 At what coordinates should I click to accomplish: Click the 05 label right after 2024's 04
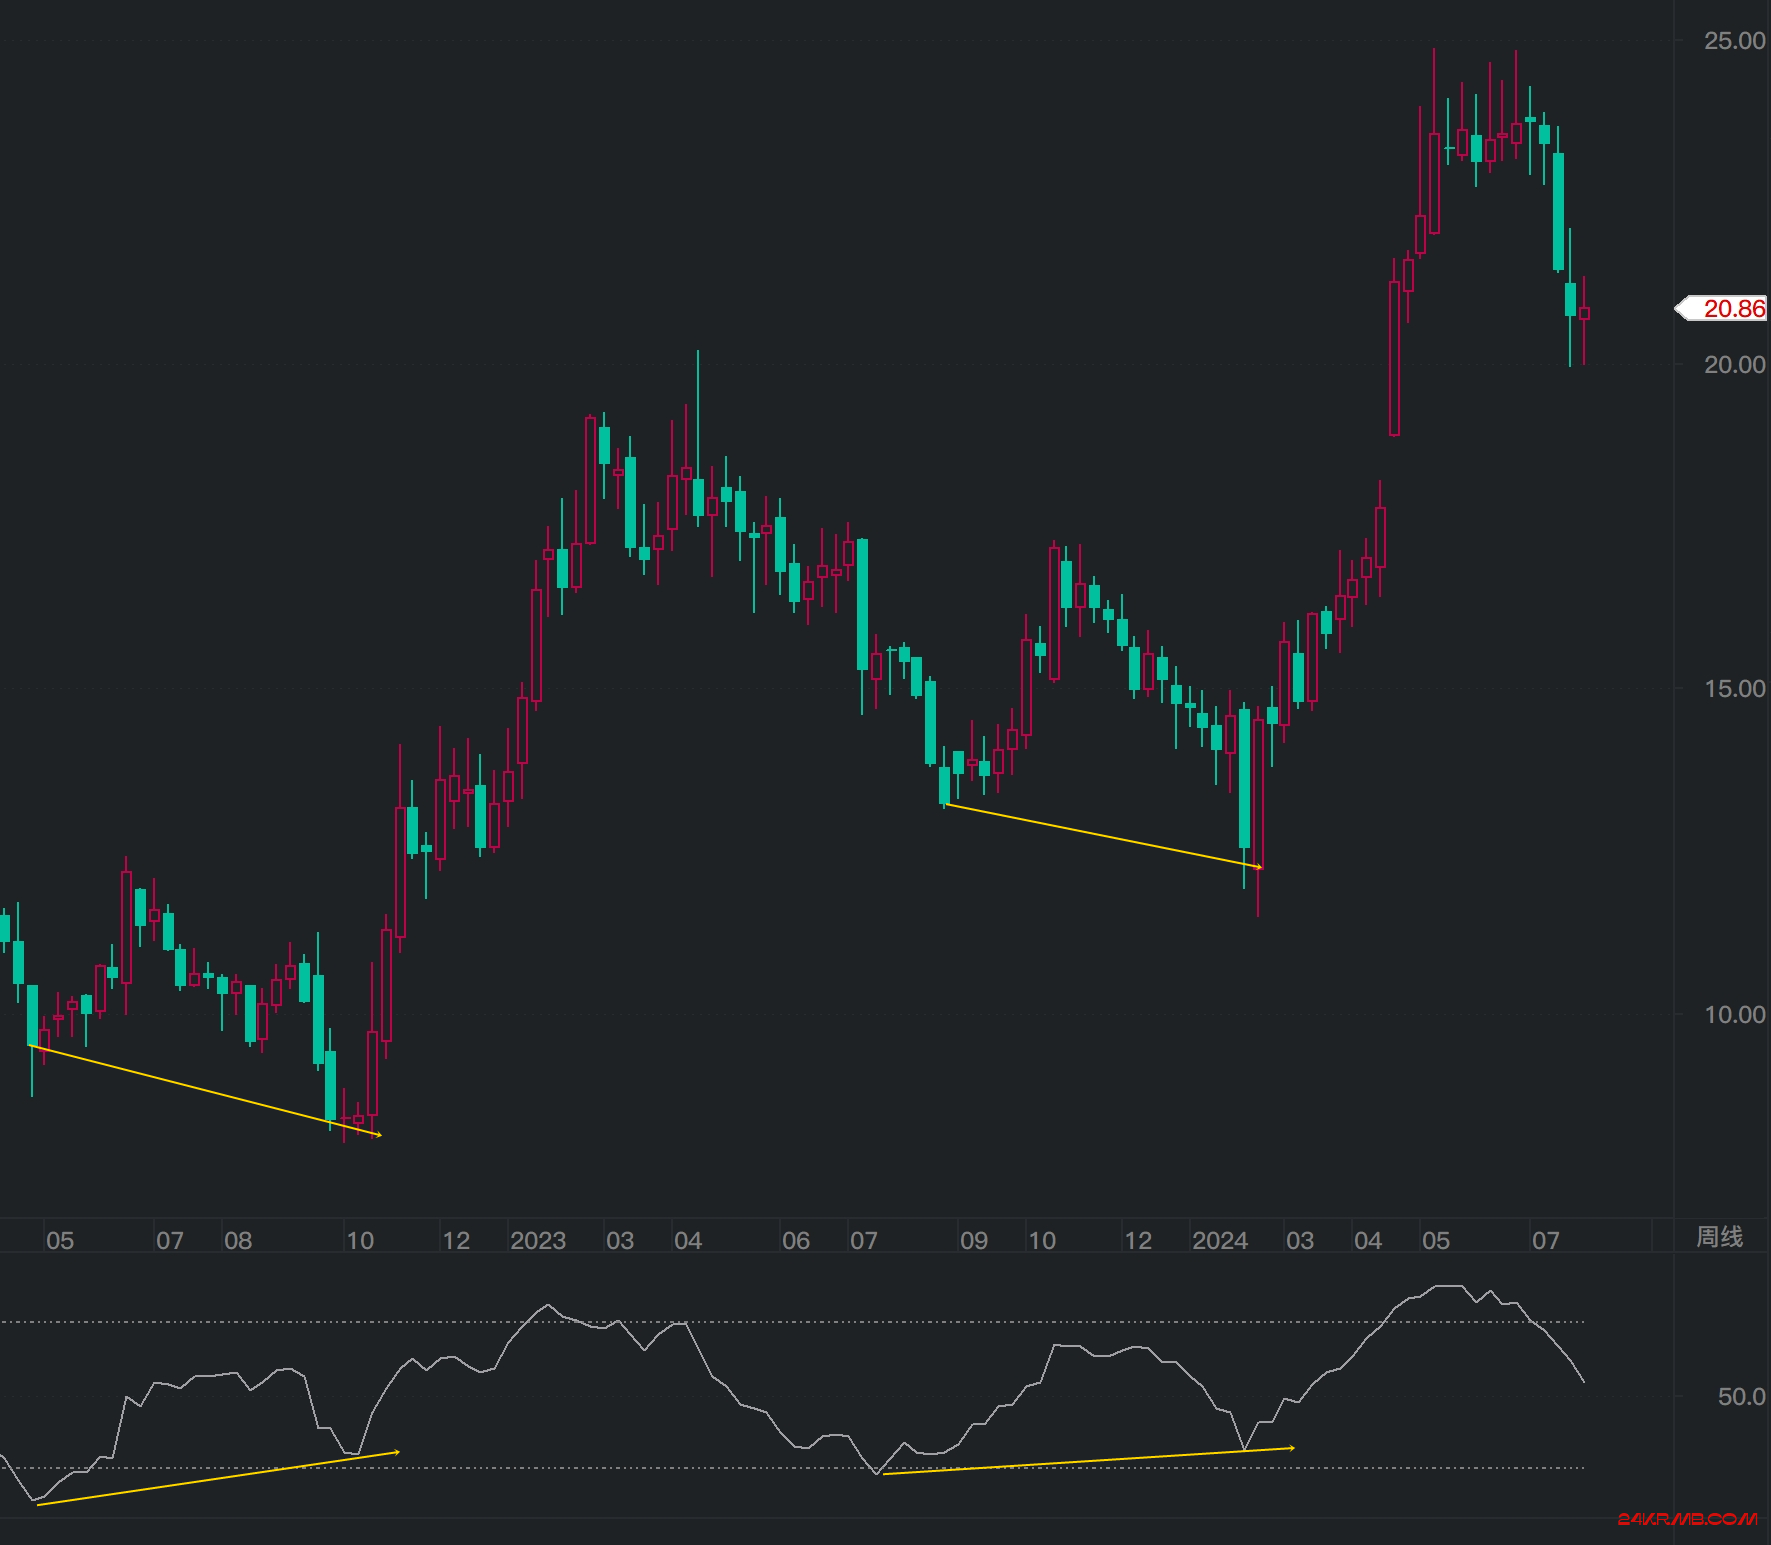coord(1436,1241)
